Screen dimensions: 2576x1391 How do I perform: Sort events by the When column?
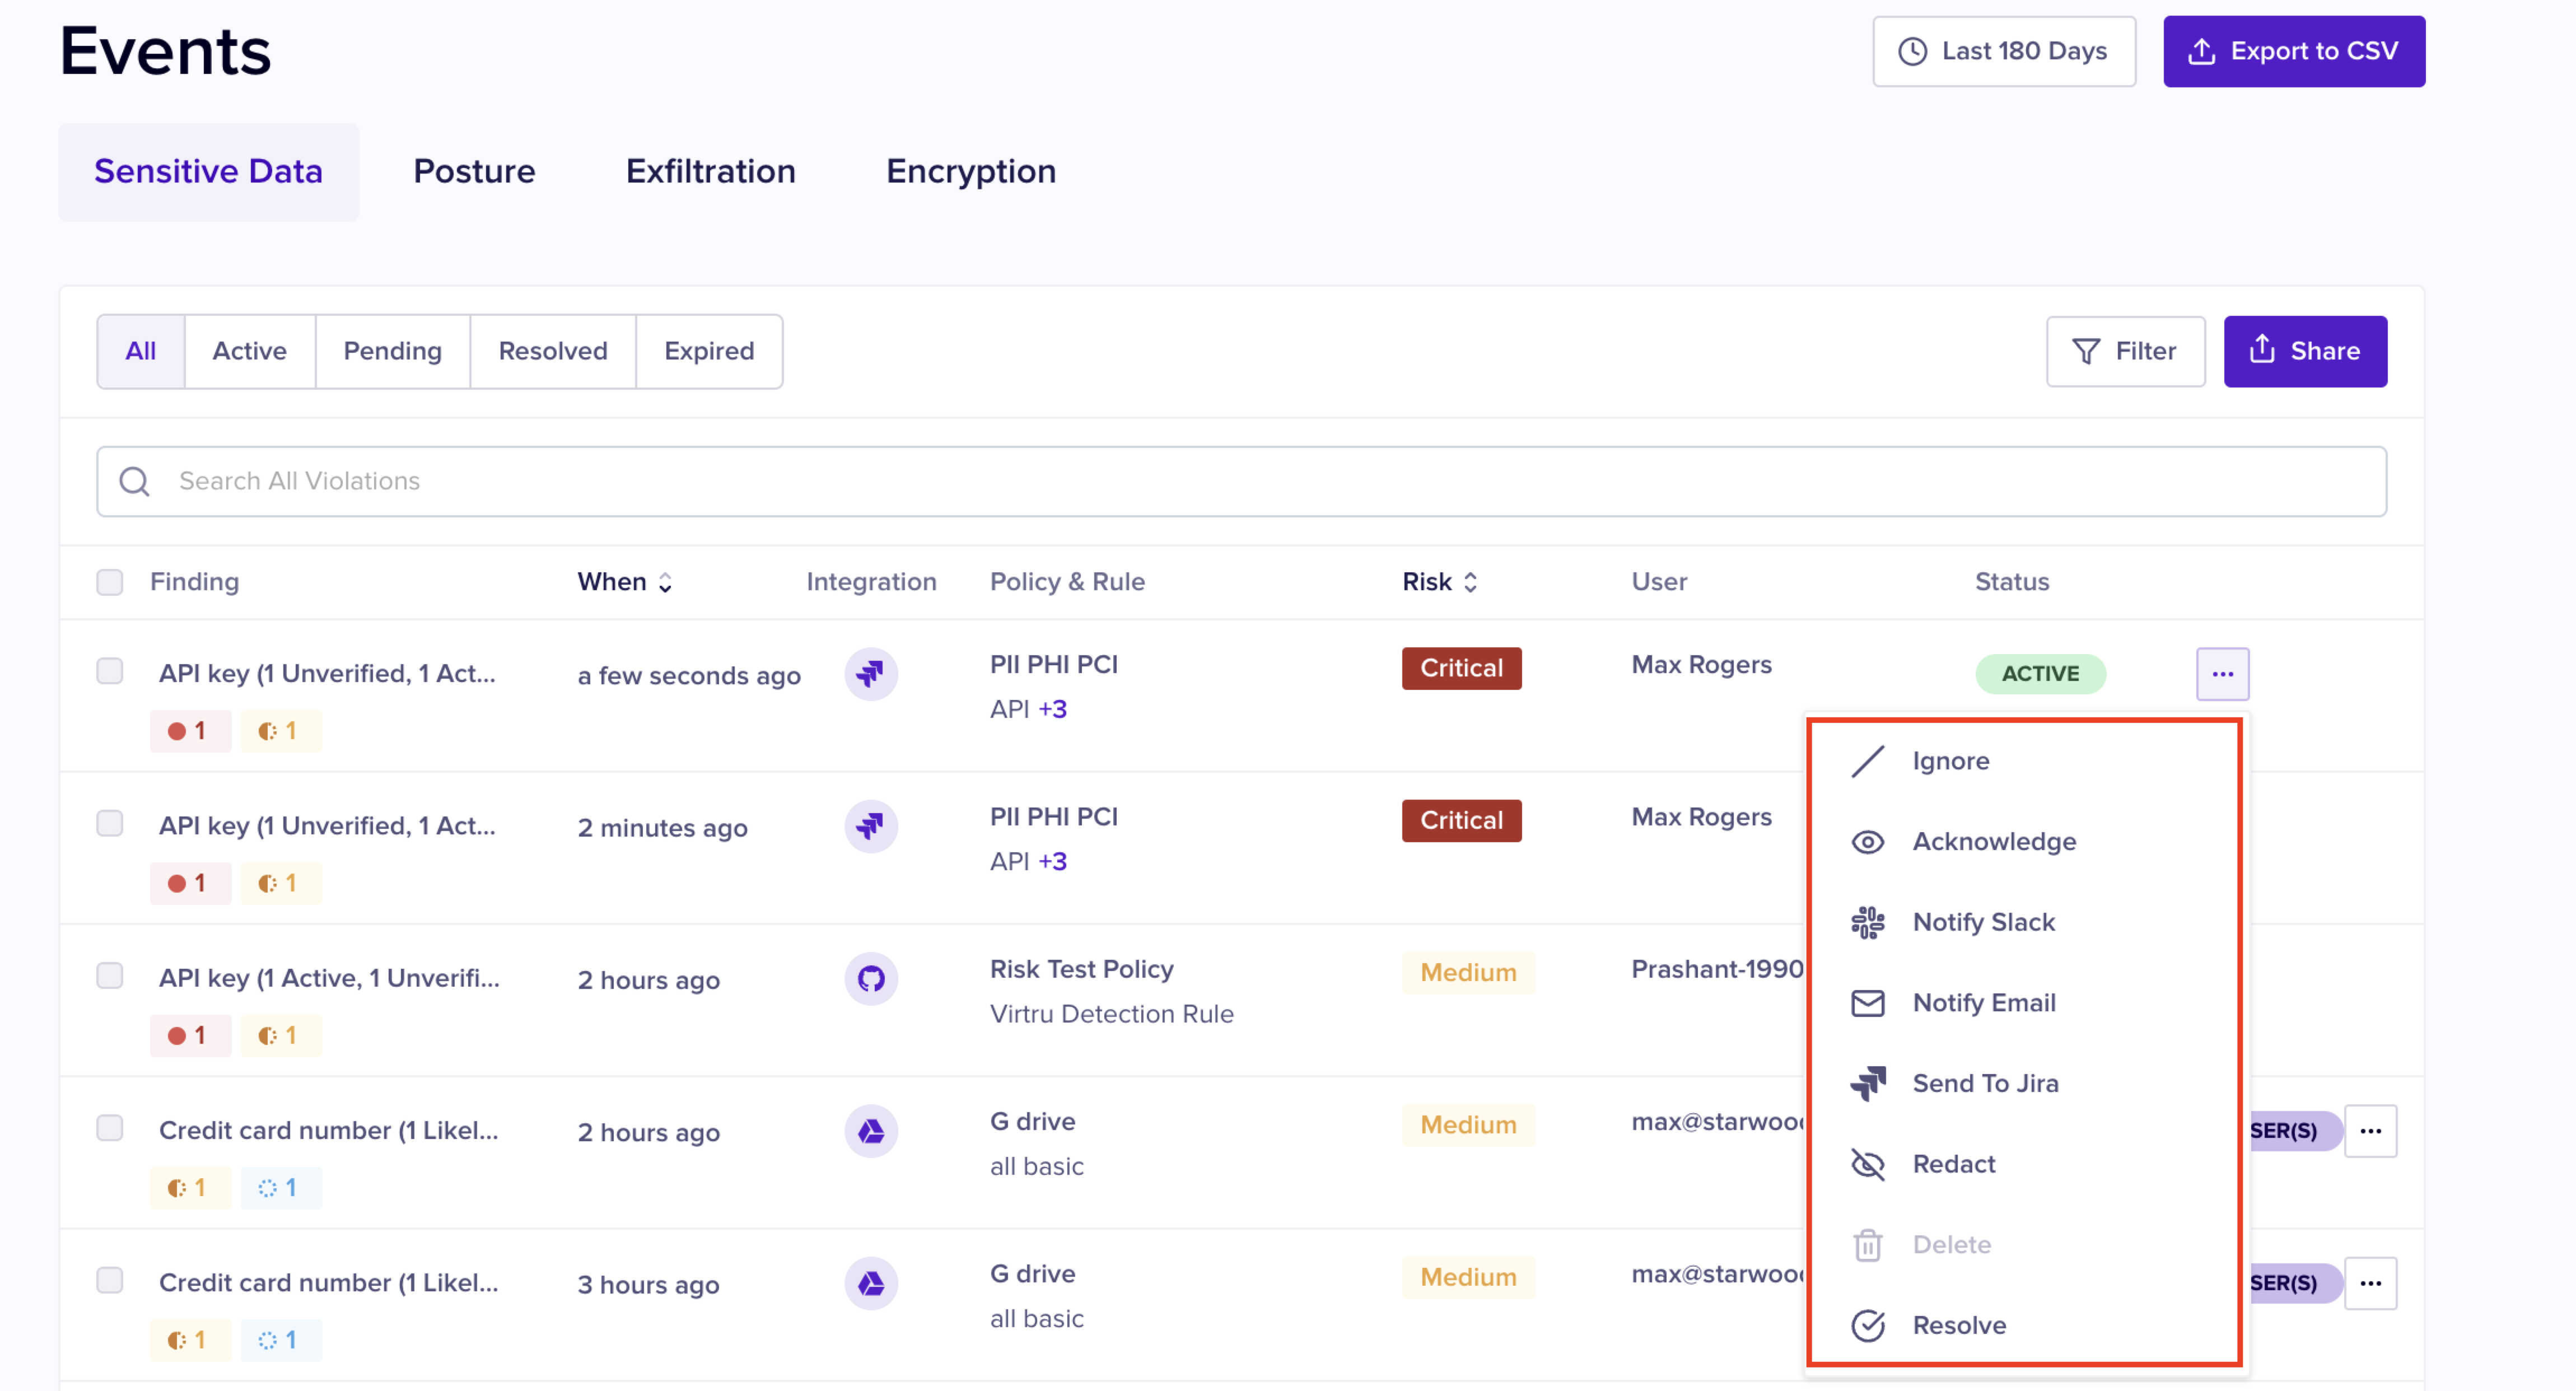pyautogui.click(x=624, y=582)
